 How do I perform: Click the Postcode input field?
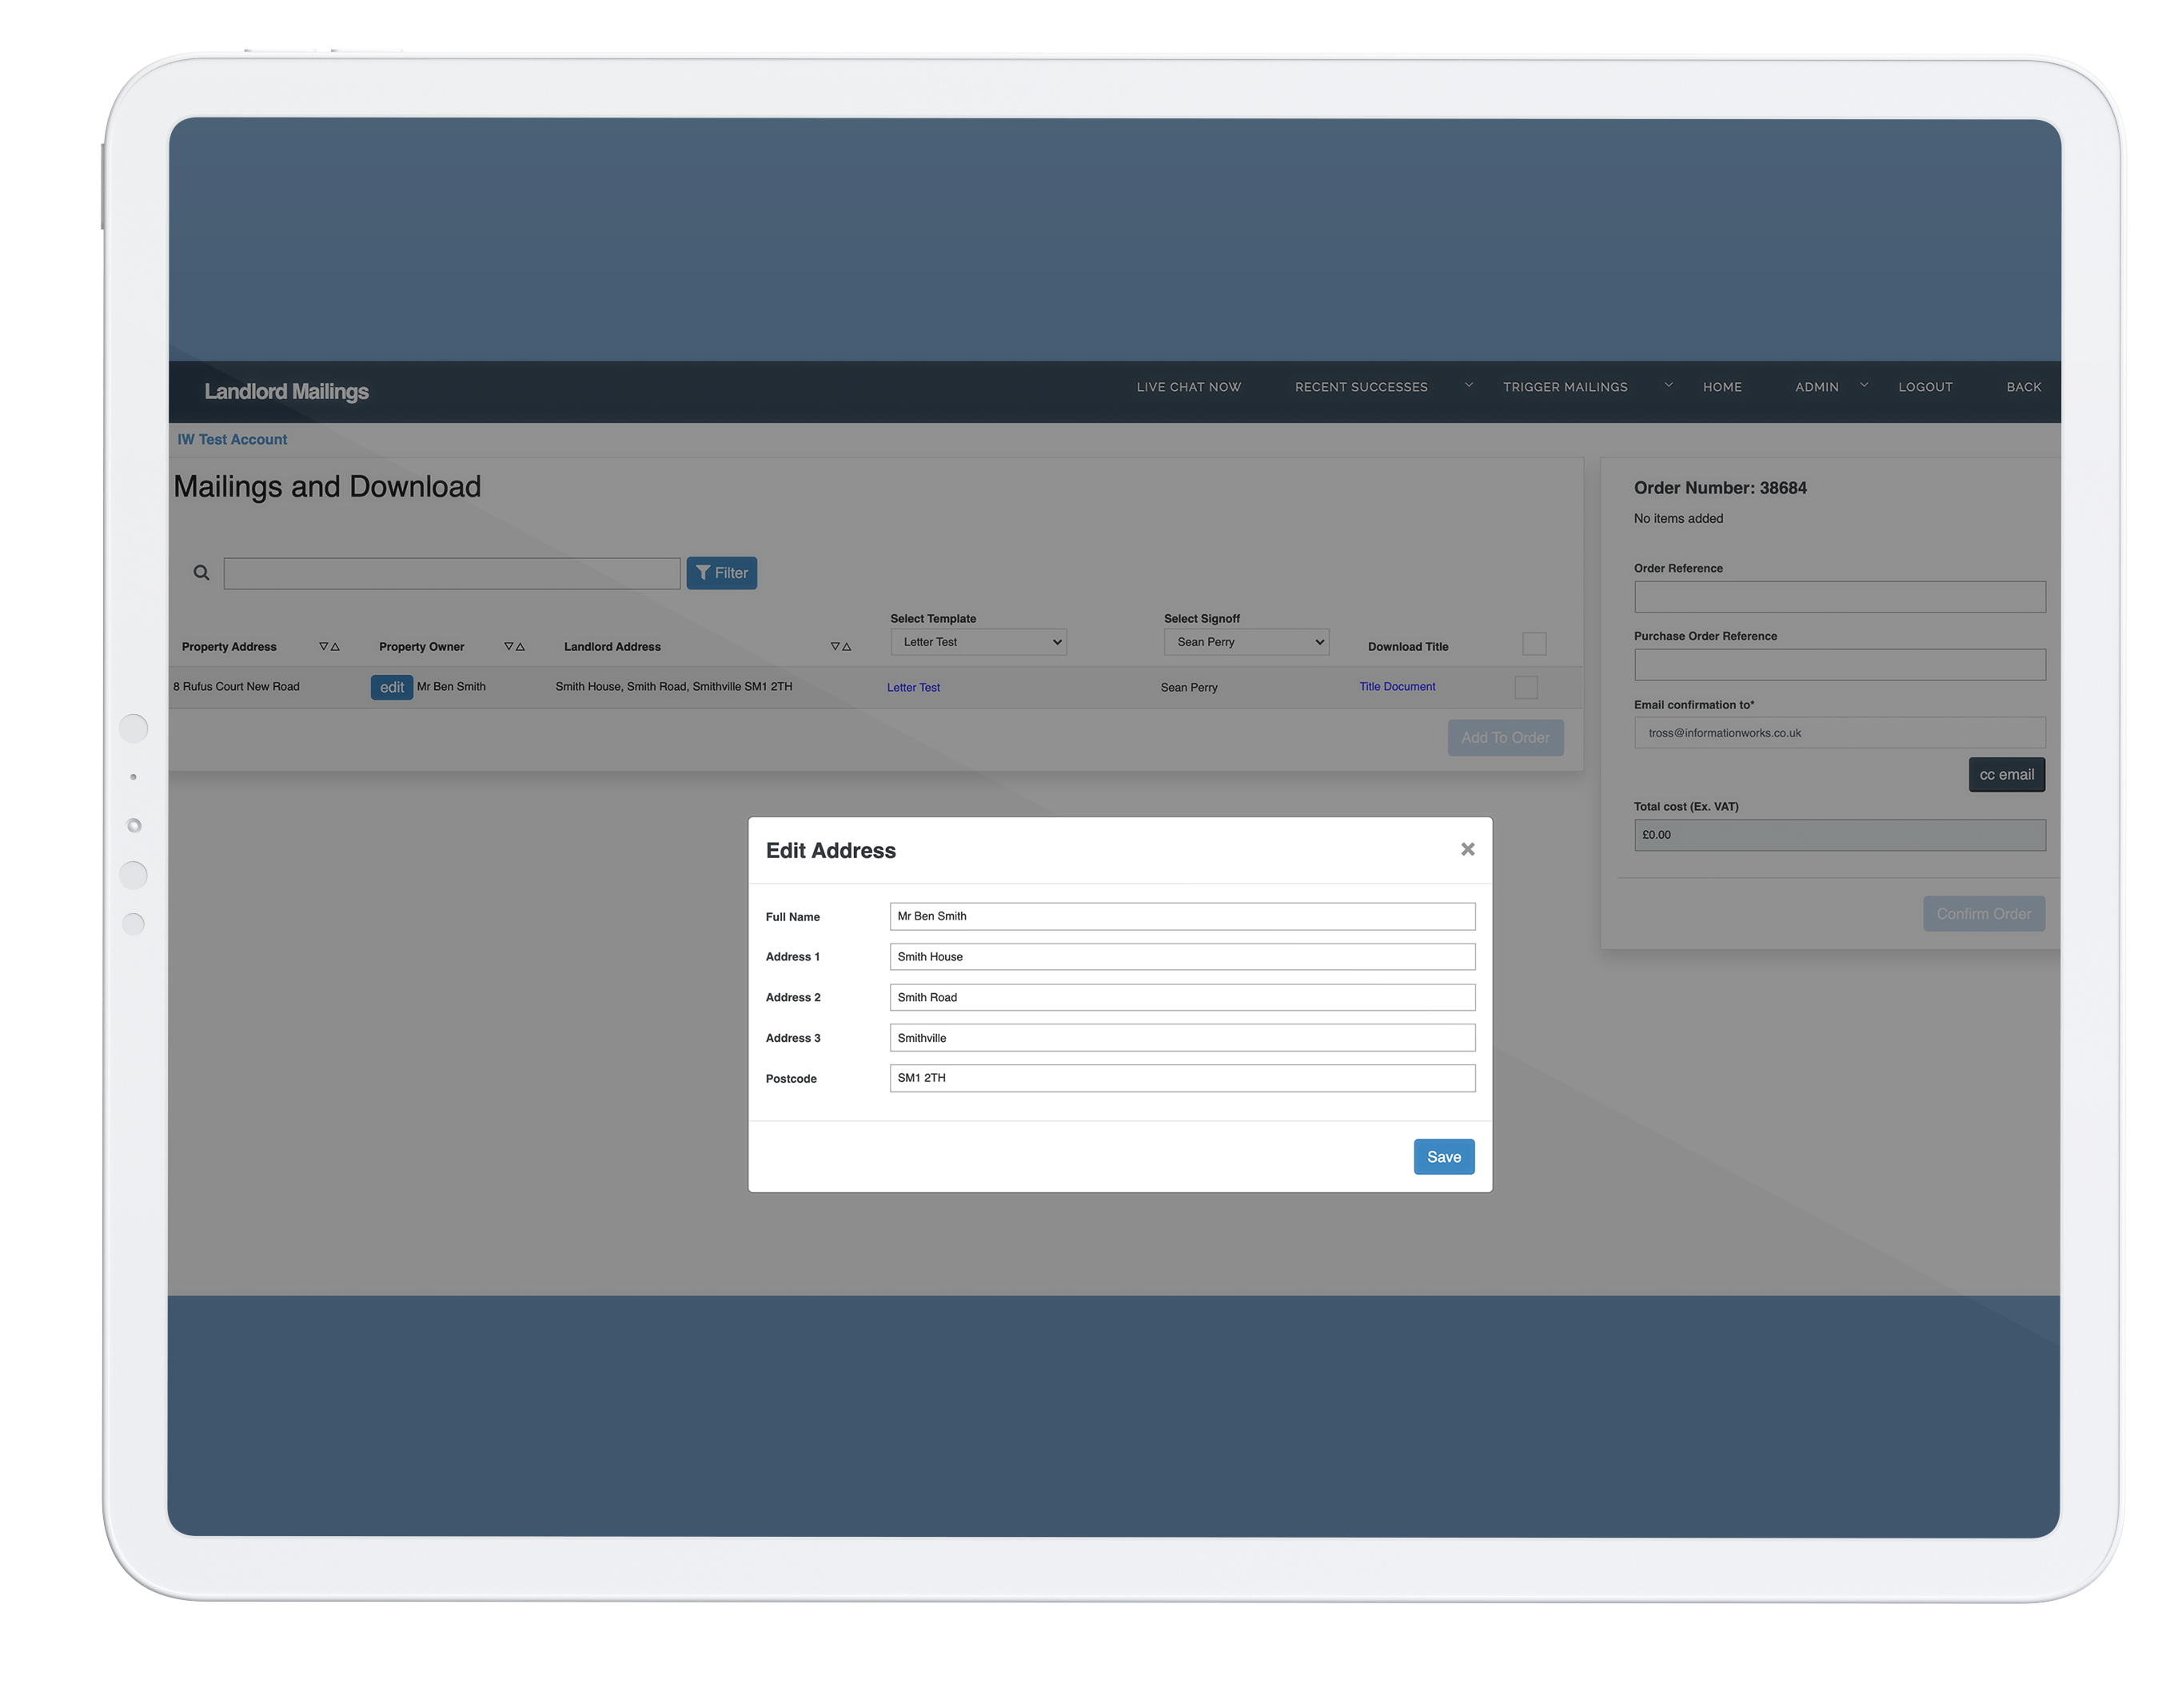pos(1182,1078)
